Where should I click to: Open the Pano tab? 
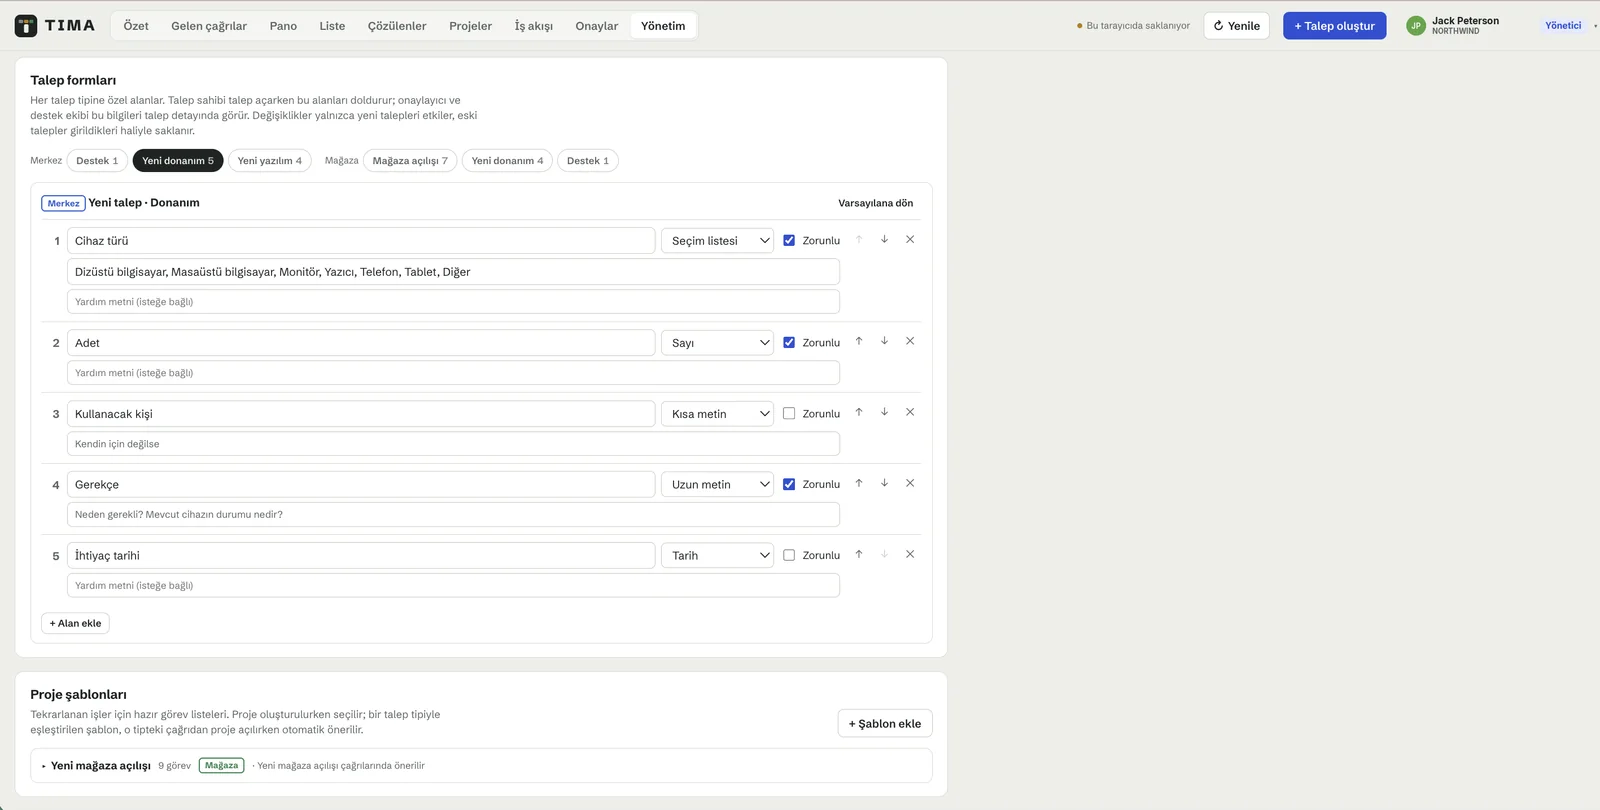[283, 26]
